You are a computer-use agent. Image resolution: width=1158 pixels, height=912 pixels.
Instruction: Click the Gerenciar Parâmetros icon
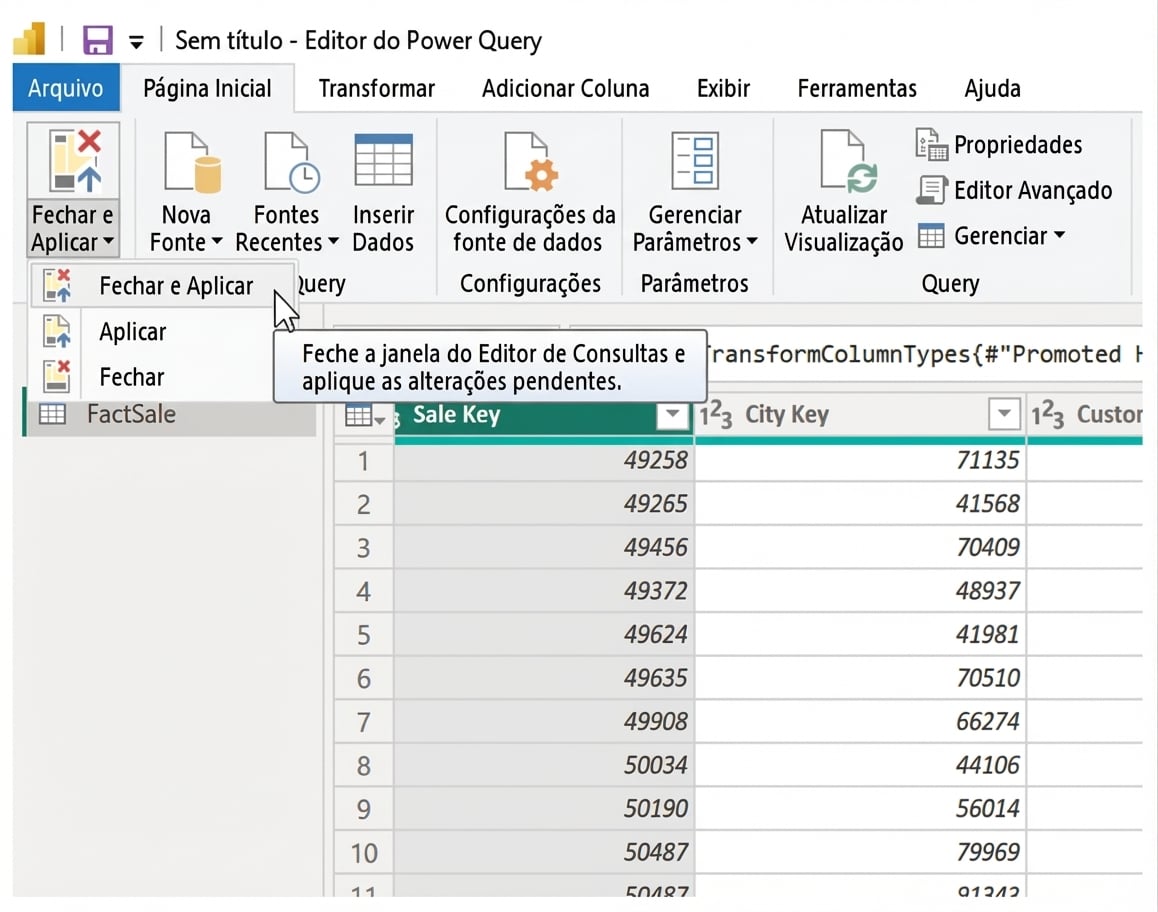coord(695,161)
